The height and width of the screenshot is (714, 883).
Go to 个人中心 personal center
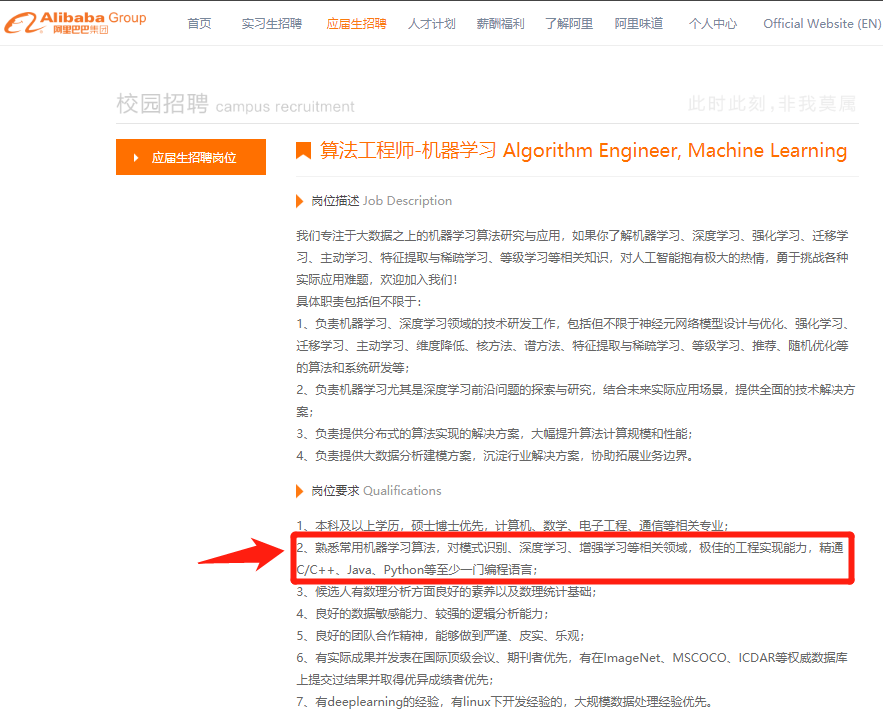pyautogui.click(x=712, y=24)
